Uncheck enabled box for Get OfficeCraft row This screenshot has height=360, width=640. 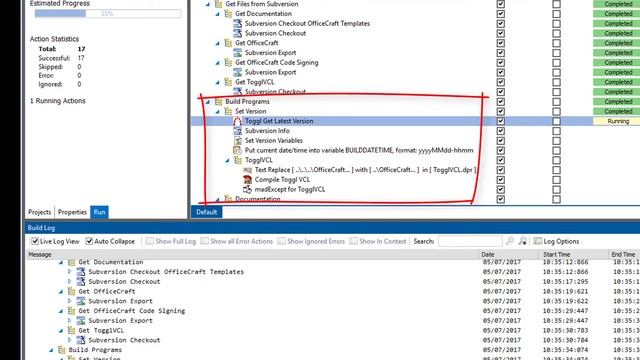[x=501, y=43]
